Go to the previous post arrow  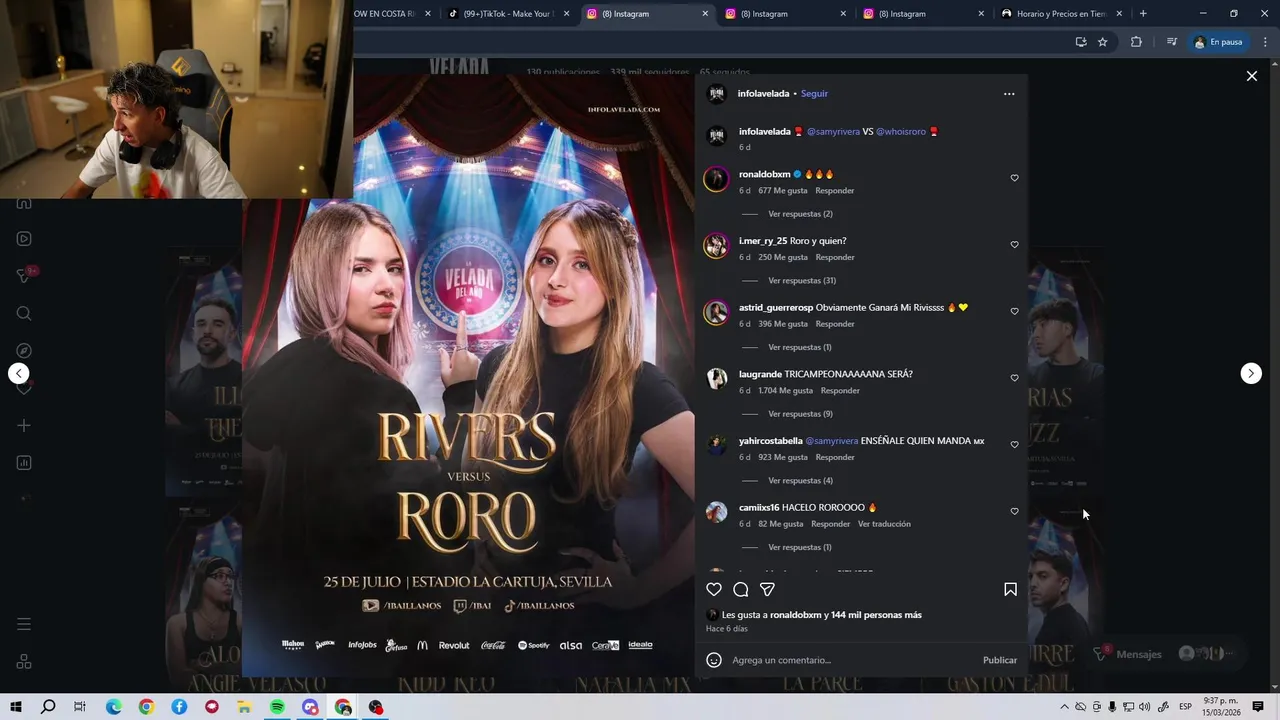pos(18,373)
